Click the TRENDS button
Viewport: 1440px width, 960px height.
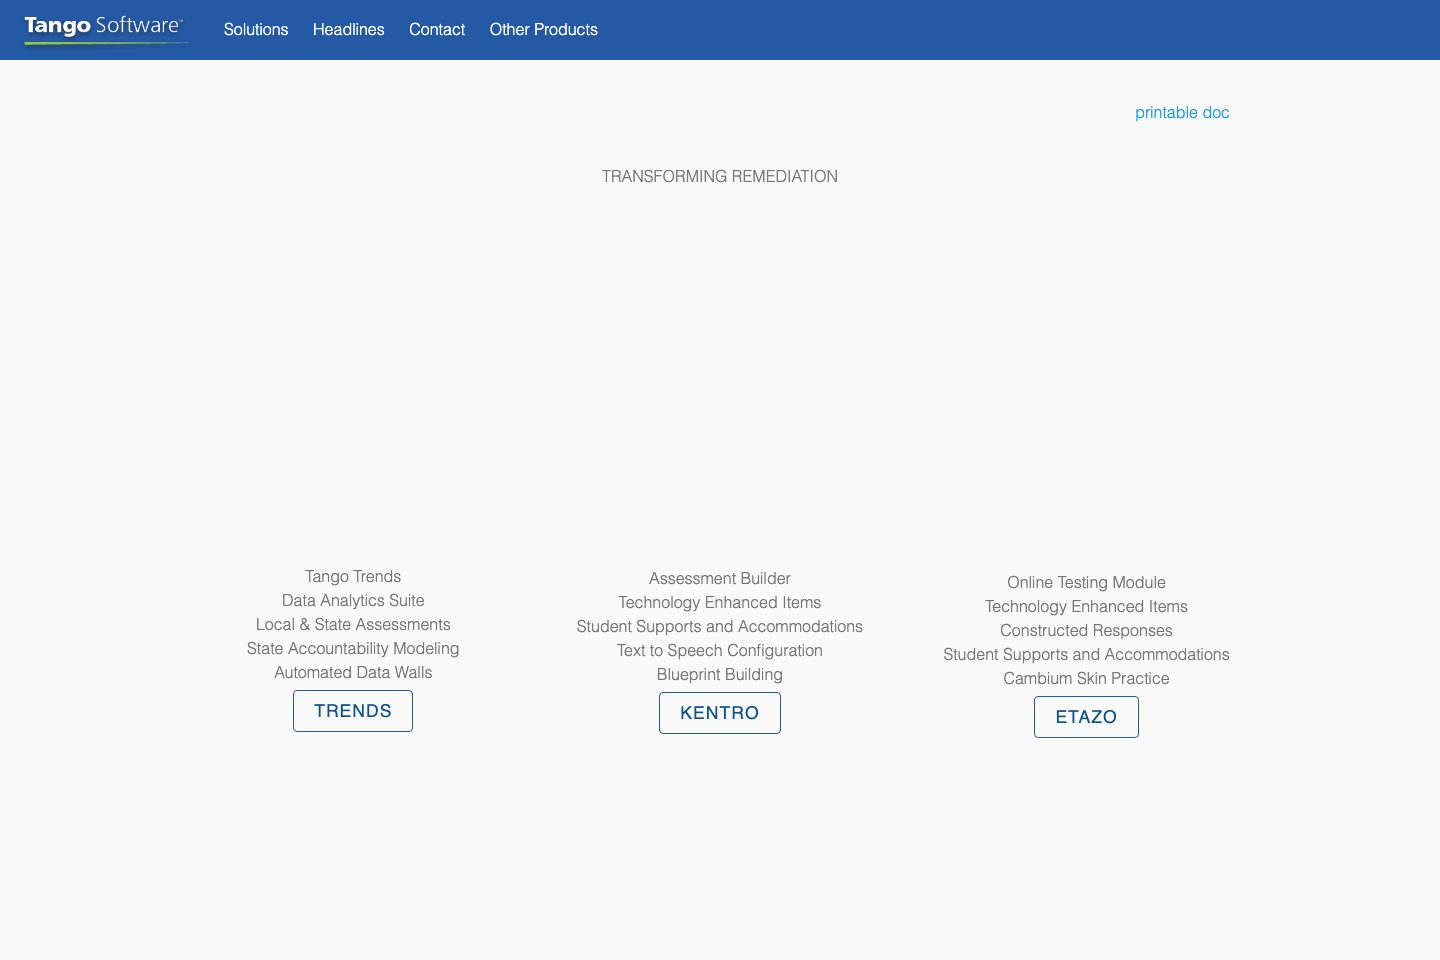353,711
